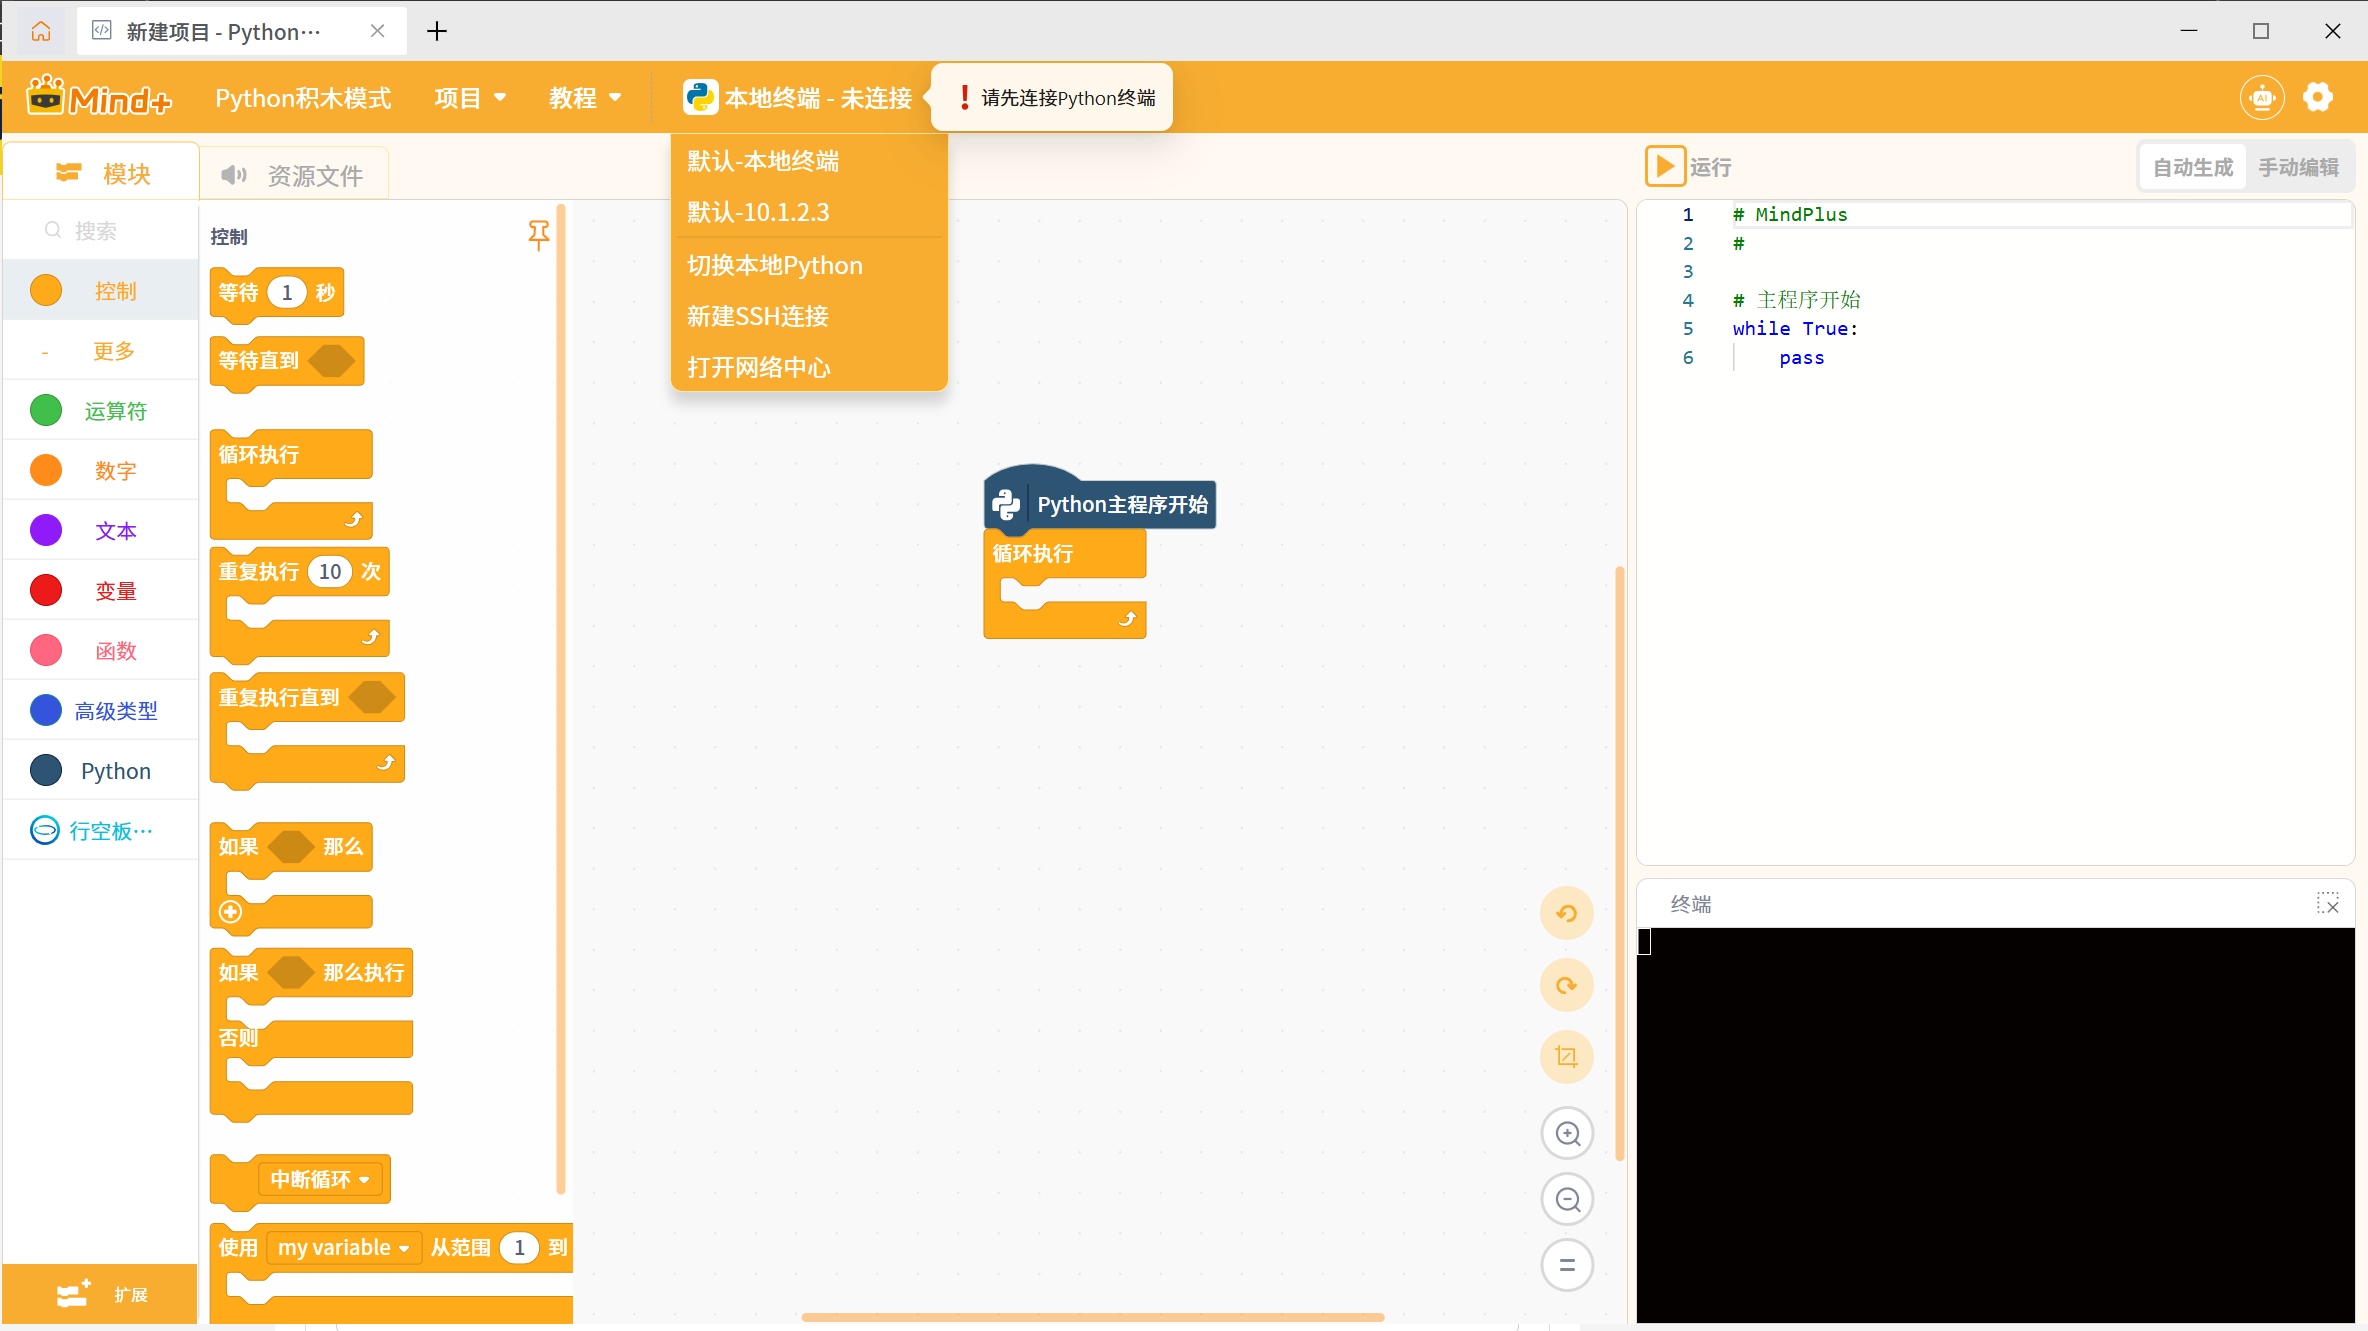Image resolution: width=2368 pixels, height=1331 pixels.
Task: Clear terminal with corner icon
Action: pos(2327,904)
